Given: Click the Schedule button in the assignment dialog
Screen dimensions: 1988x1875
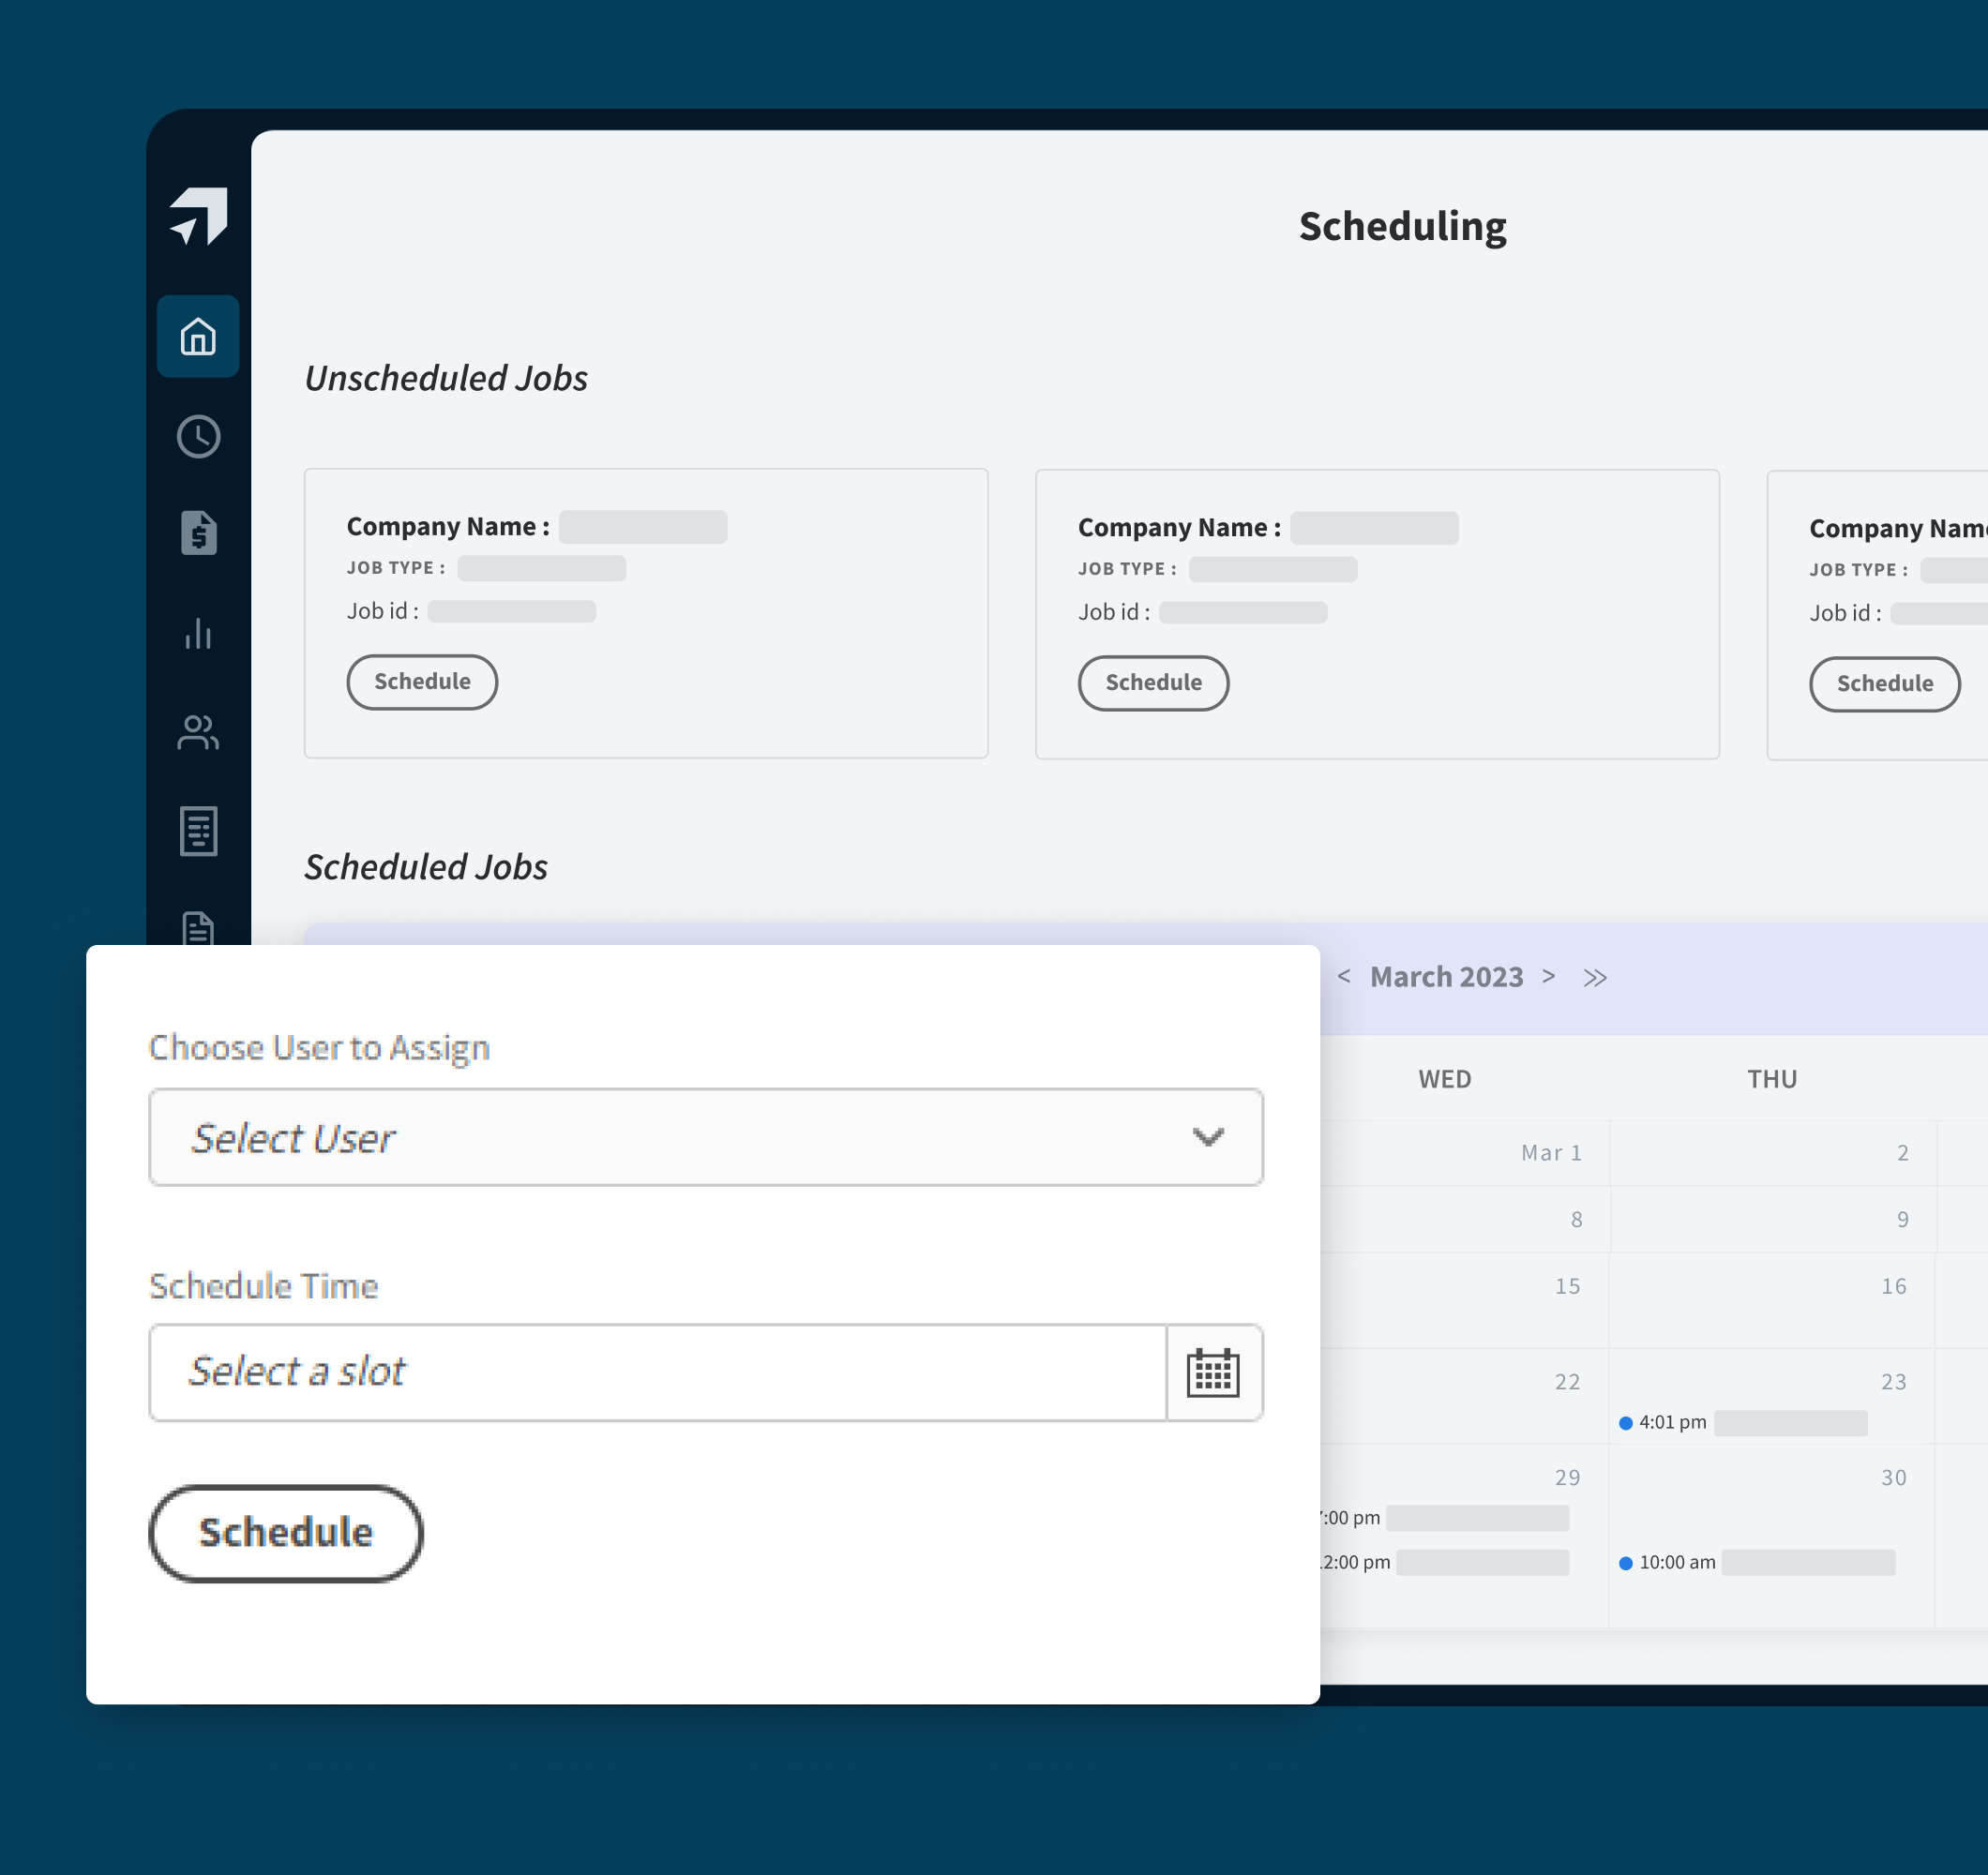Looking at the screenshot, I should pos(285,1532).
